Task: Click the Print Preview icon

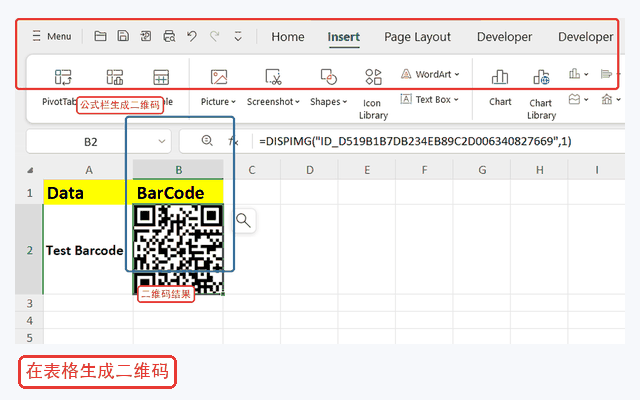Action: [169, 36]
